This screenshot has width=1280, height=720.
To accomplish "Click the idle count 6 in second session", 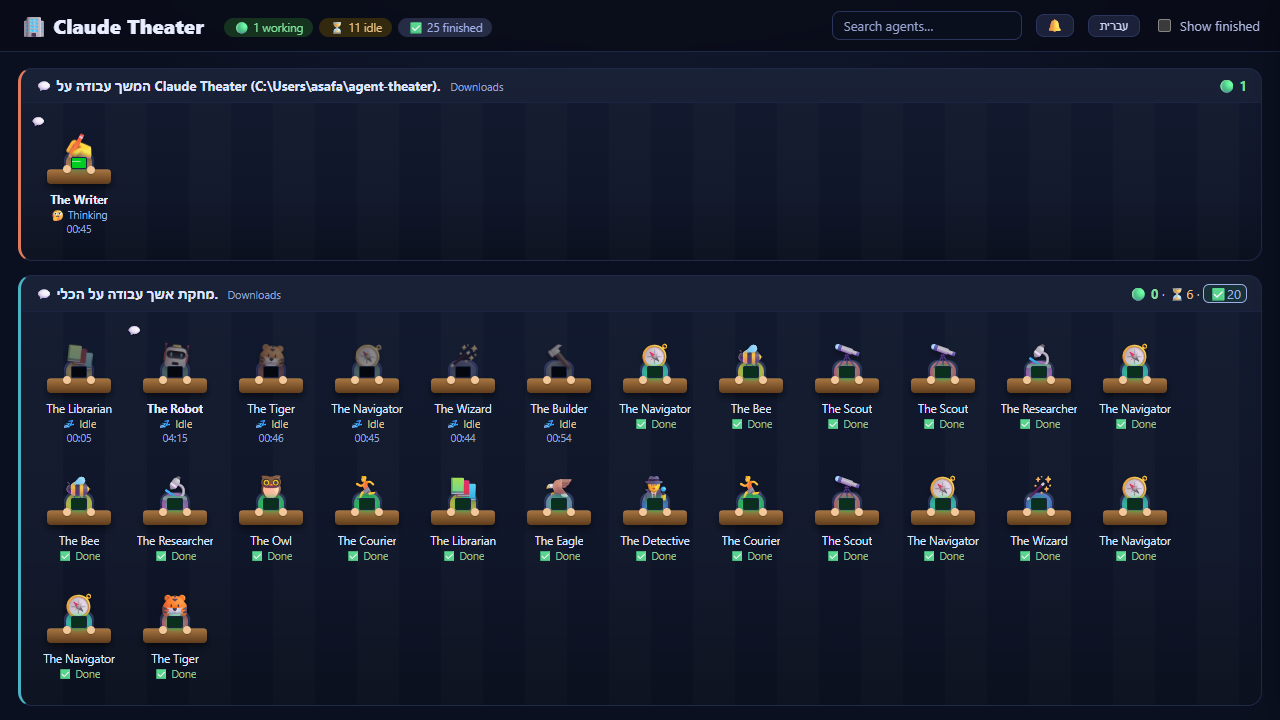I will coord(1183,294).
